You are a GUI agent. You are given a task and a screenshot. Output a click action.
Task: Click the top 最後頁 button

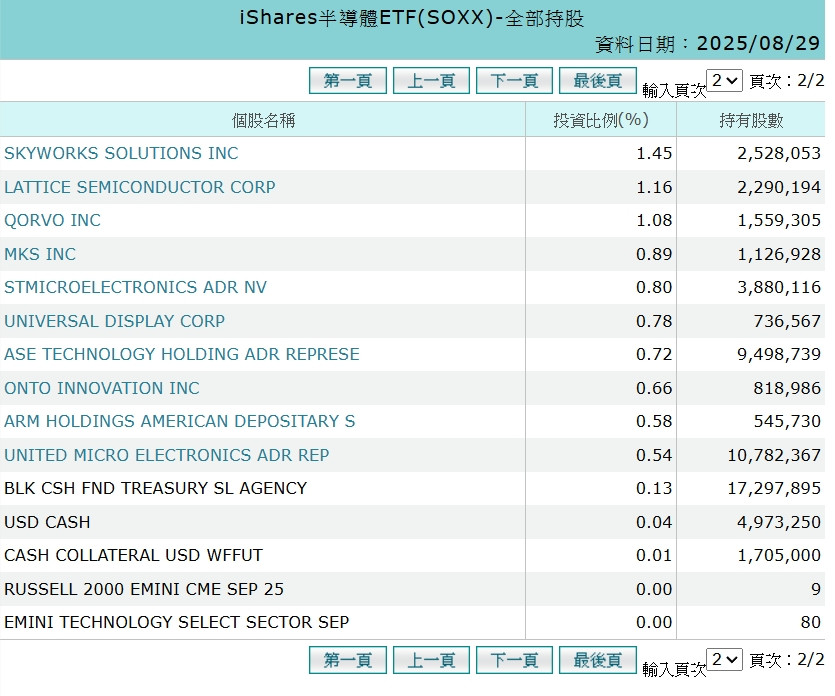tap(598, 80)
